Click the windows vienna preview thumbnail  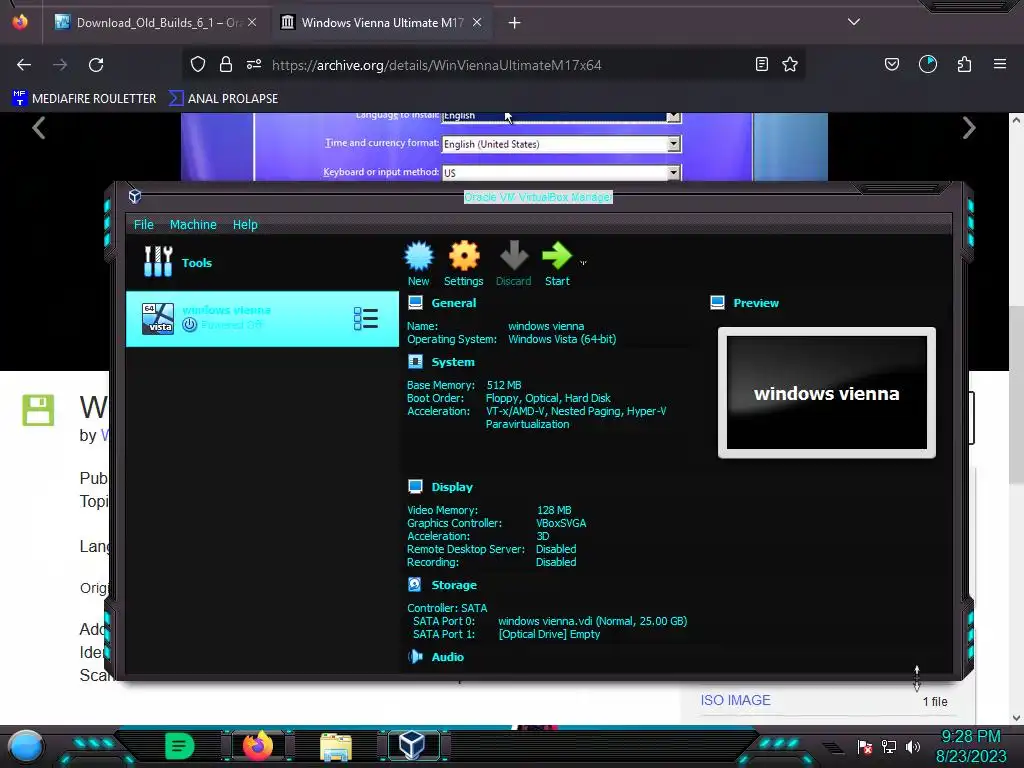click(827, 392)
